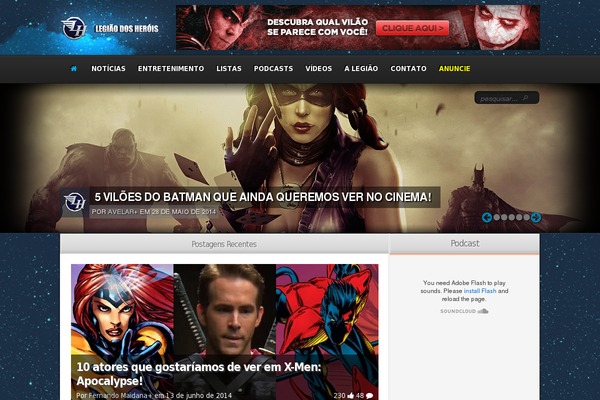Open the A Legião menu
This screenshot has width=600, height=400.
(x=361, y=69)
